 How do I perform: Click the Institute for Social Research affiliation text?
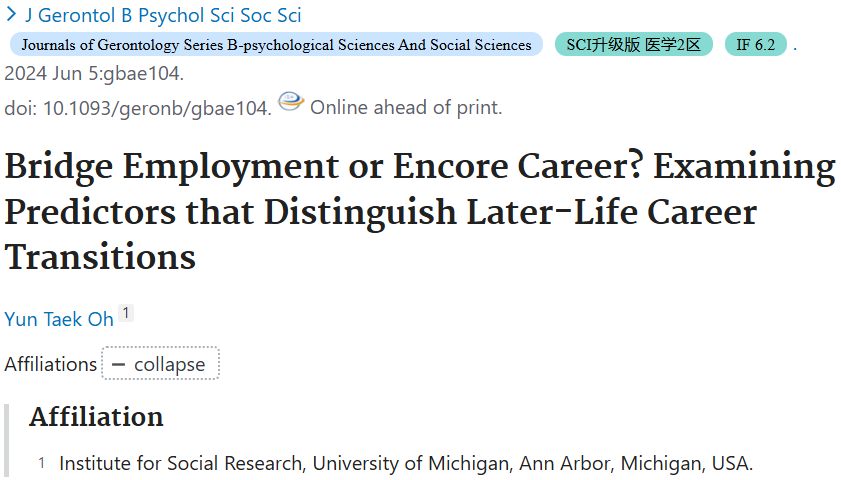pyautogui.click(x=406, y=463)
